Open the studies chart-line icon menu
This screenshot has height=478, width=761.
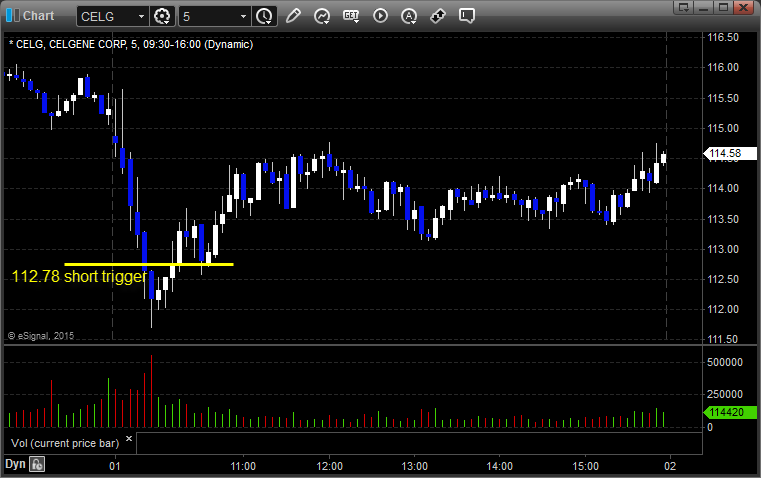(322, 16)
